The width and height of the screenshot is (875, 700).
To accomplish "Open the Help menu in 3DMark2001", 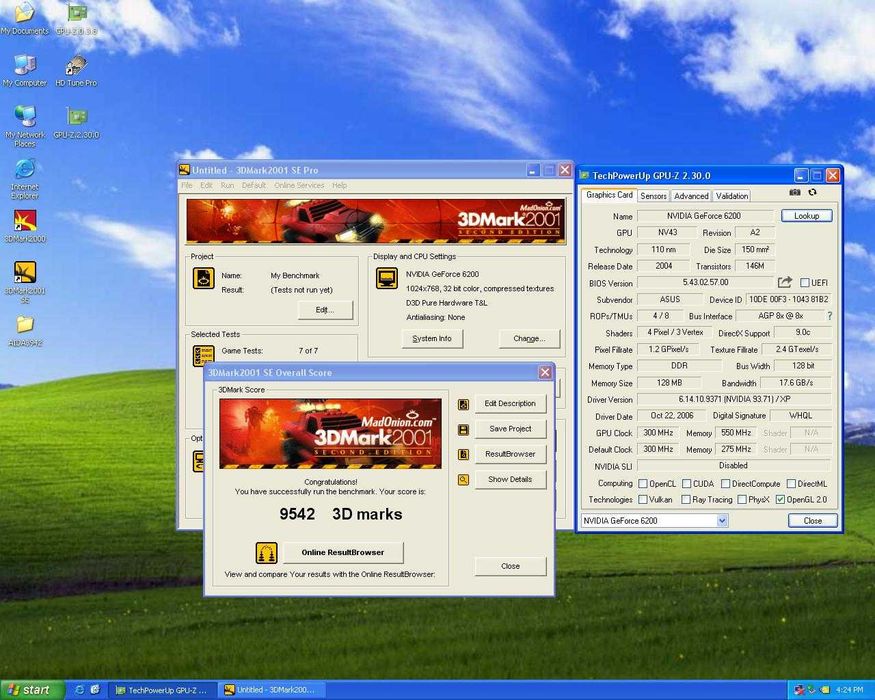I will click(x=339, y=185).
